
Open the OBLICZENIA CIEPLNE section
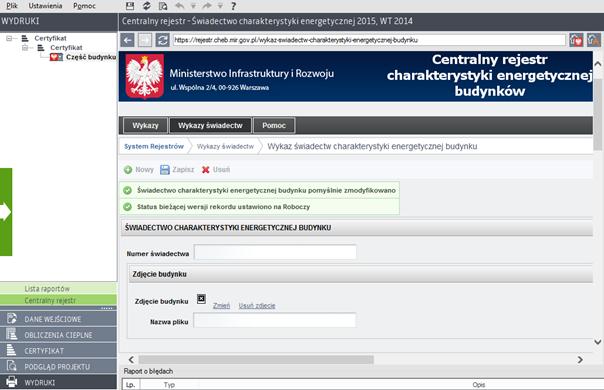coord(58,335)
